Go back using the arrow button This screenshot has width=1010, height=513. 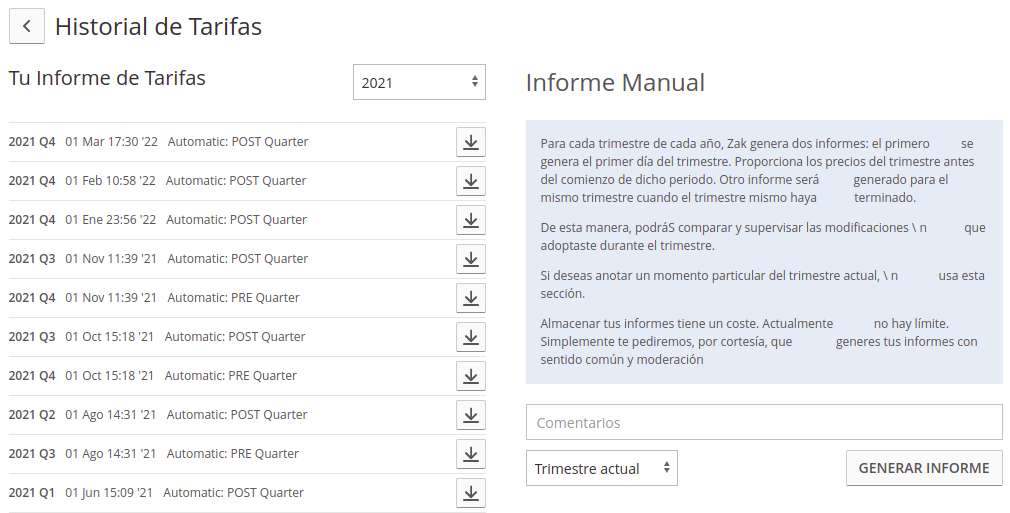pos(26,26)
